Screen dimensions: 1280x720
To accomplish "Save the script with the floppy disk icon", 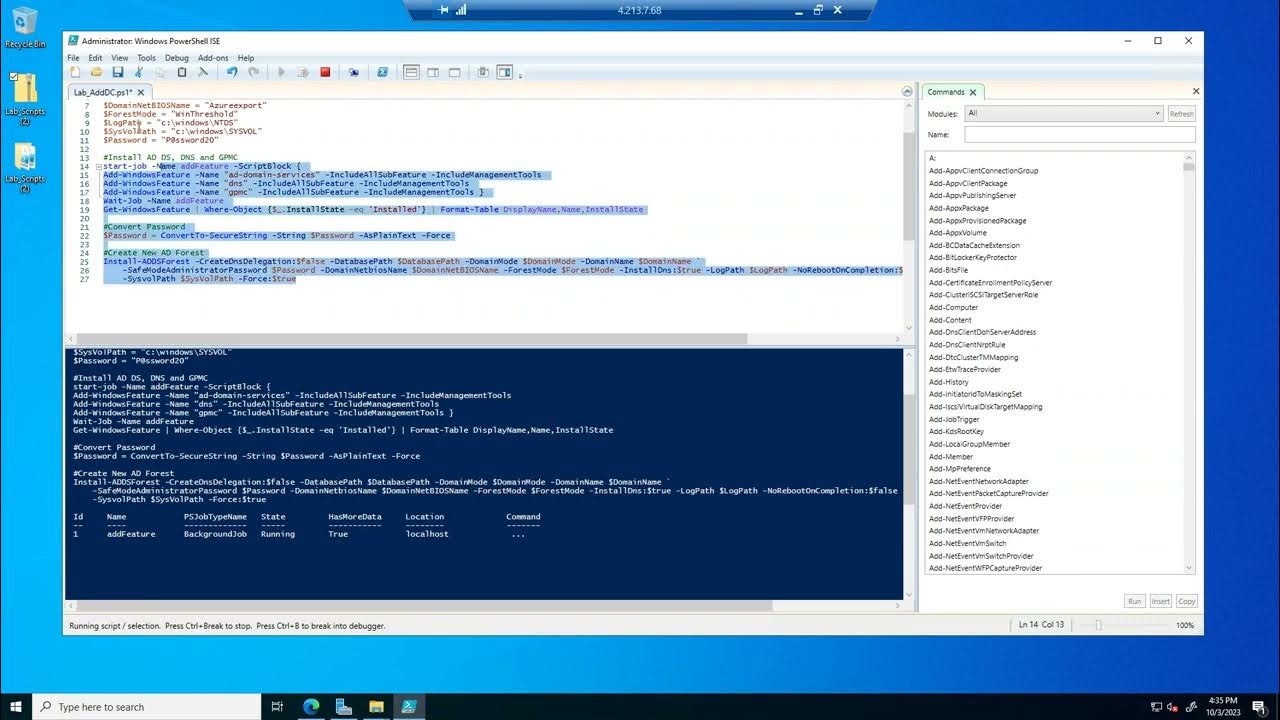I will click(x=117, y=72).
